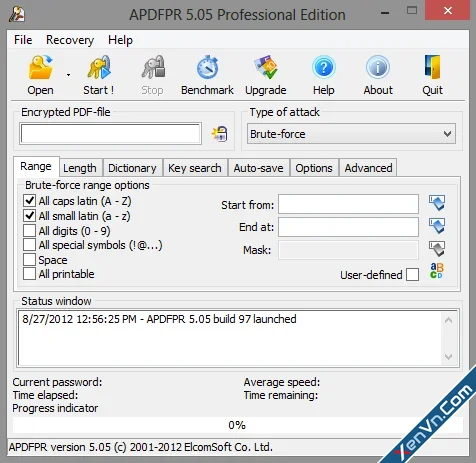Switch to the Options tab

pyautogui.click(x=314, y=168)
